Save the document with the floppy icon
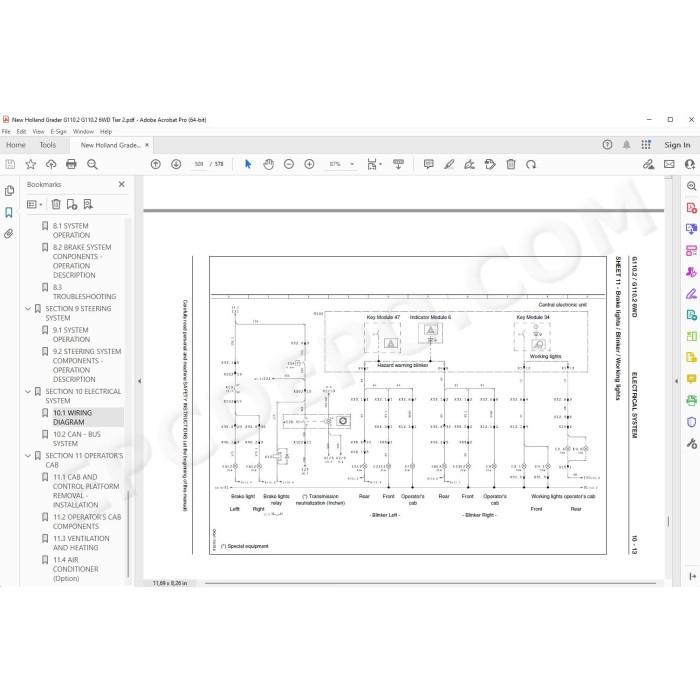Screen dimensions: 700x700 point(10,164)
